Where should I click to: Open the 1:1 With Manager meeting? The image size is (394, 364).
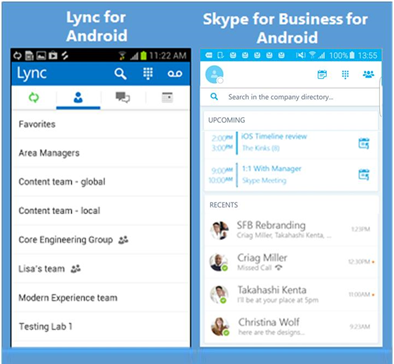pyautogui.click(x=291, y=175)
